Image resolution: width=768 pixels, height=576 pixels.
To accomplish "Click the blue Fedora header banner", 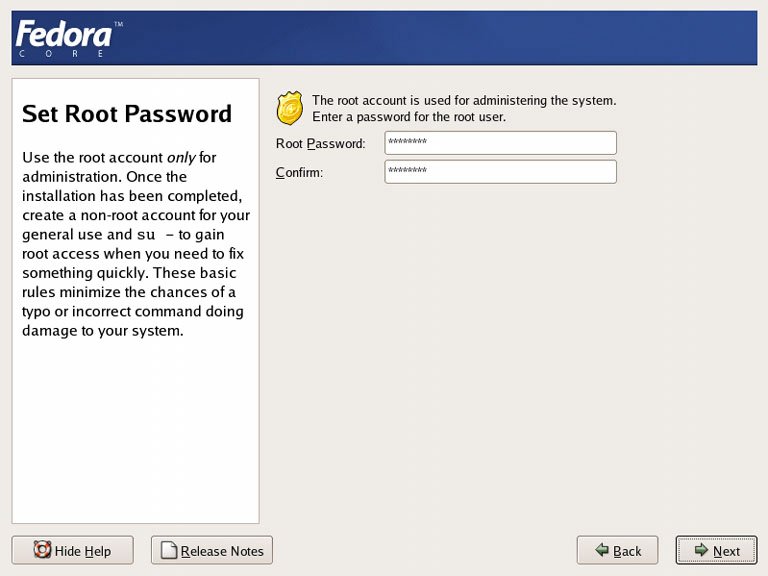I will (450, 38).
